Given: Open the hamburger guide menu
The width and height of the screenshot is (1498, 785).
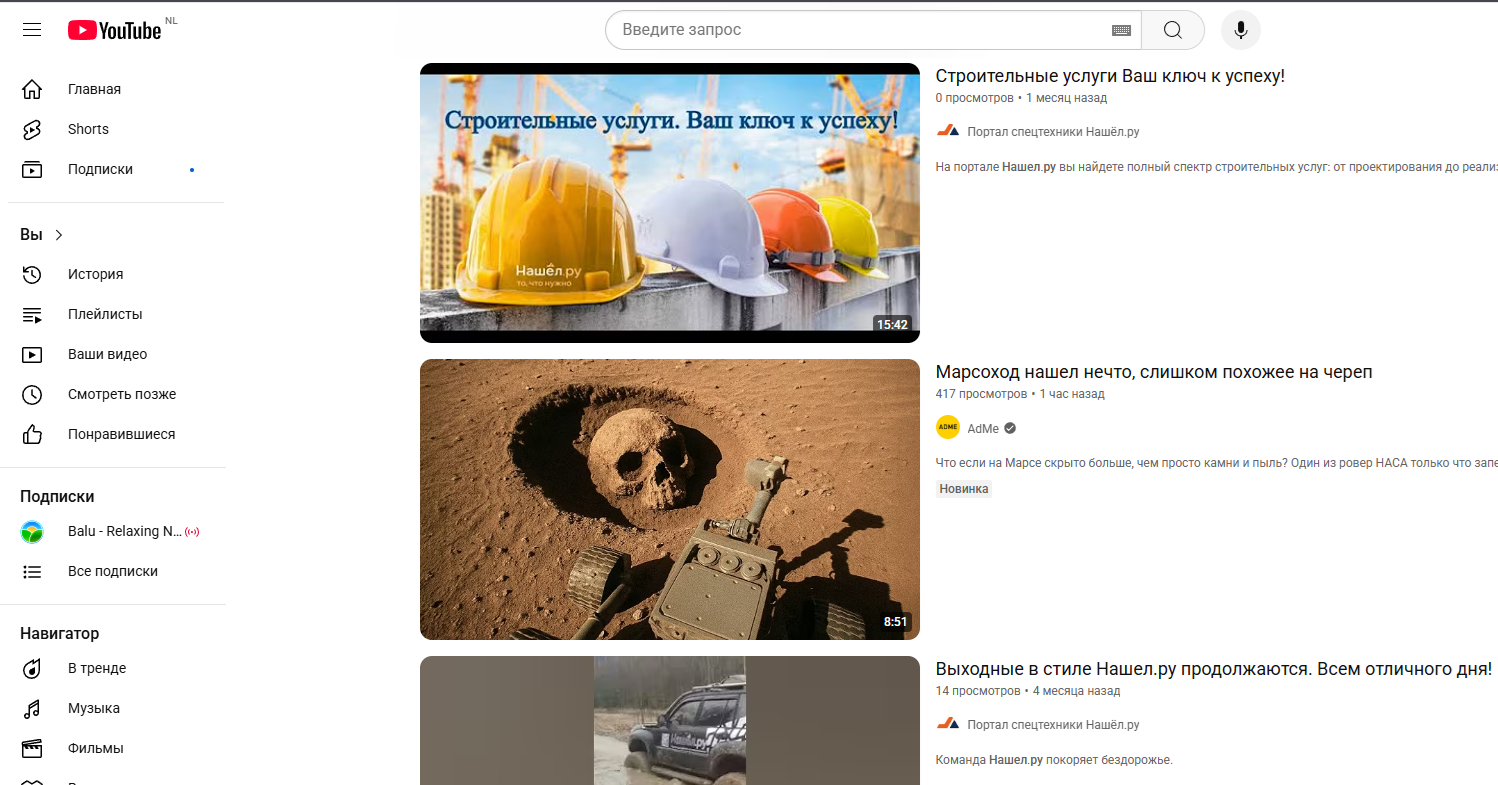Looking at the screenshot, I should tap(32, 30).
